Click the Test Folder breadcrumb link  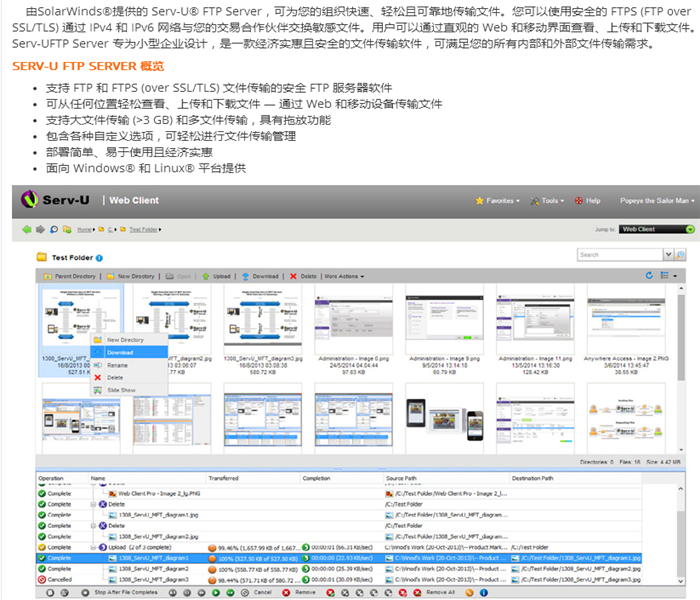tap(143, 229)
